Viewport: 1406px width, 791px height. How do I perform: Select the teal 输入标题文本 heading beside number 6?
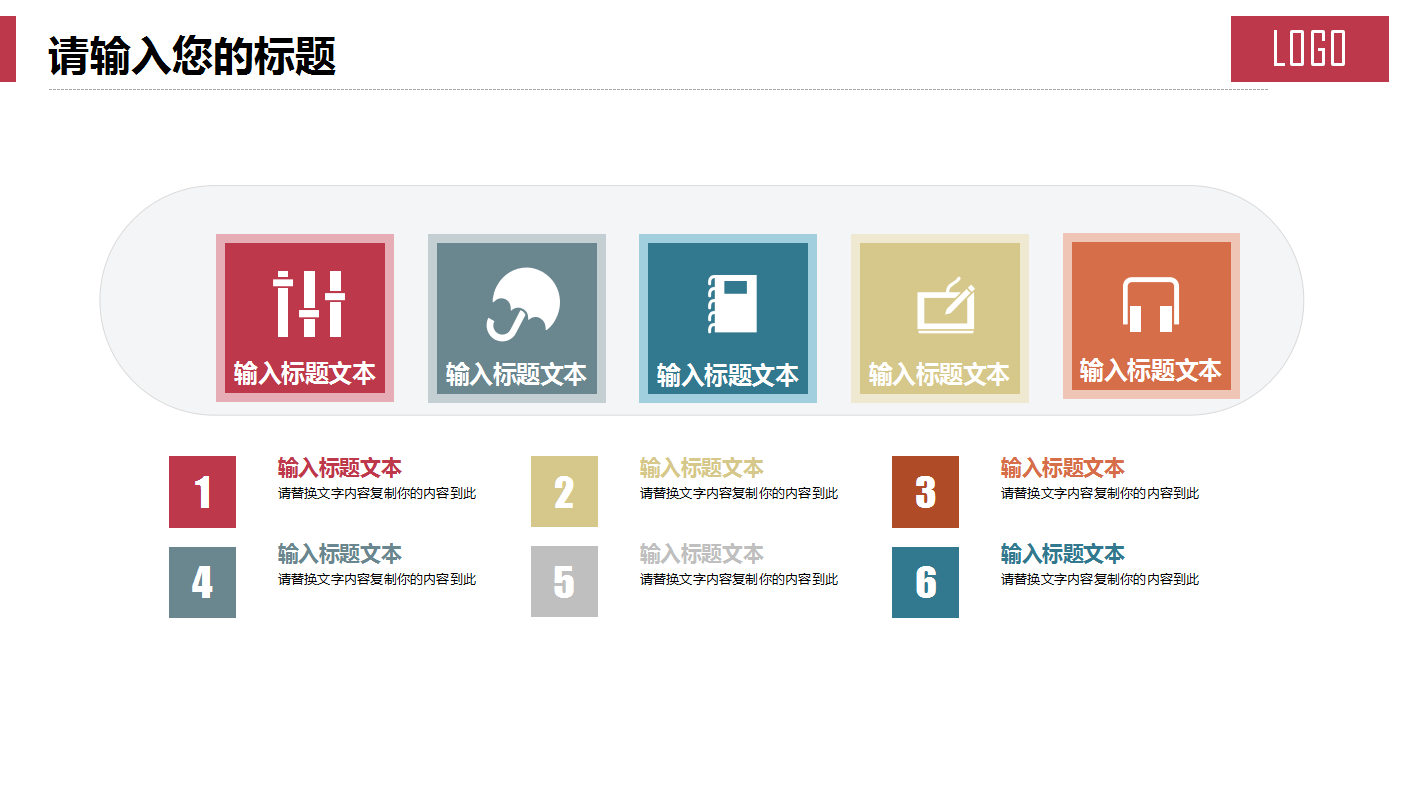(x=1062, y=554)
